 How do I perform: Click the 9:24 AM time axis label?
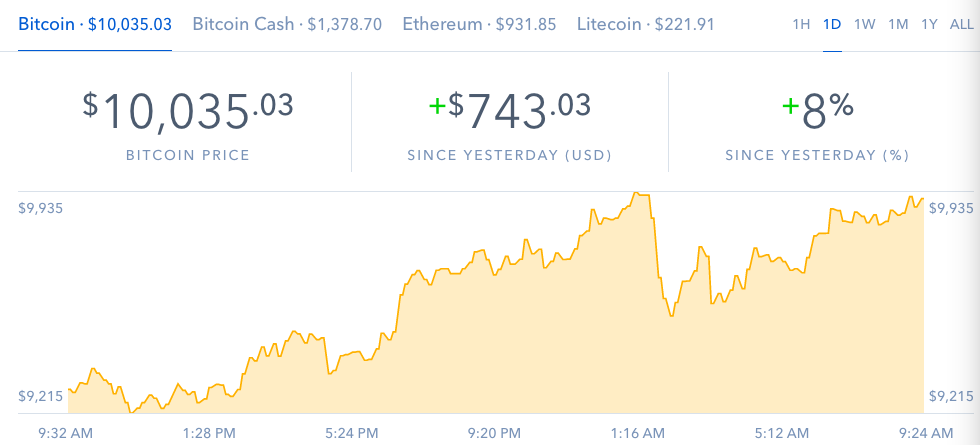click(925, 432)
